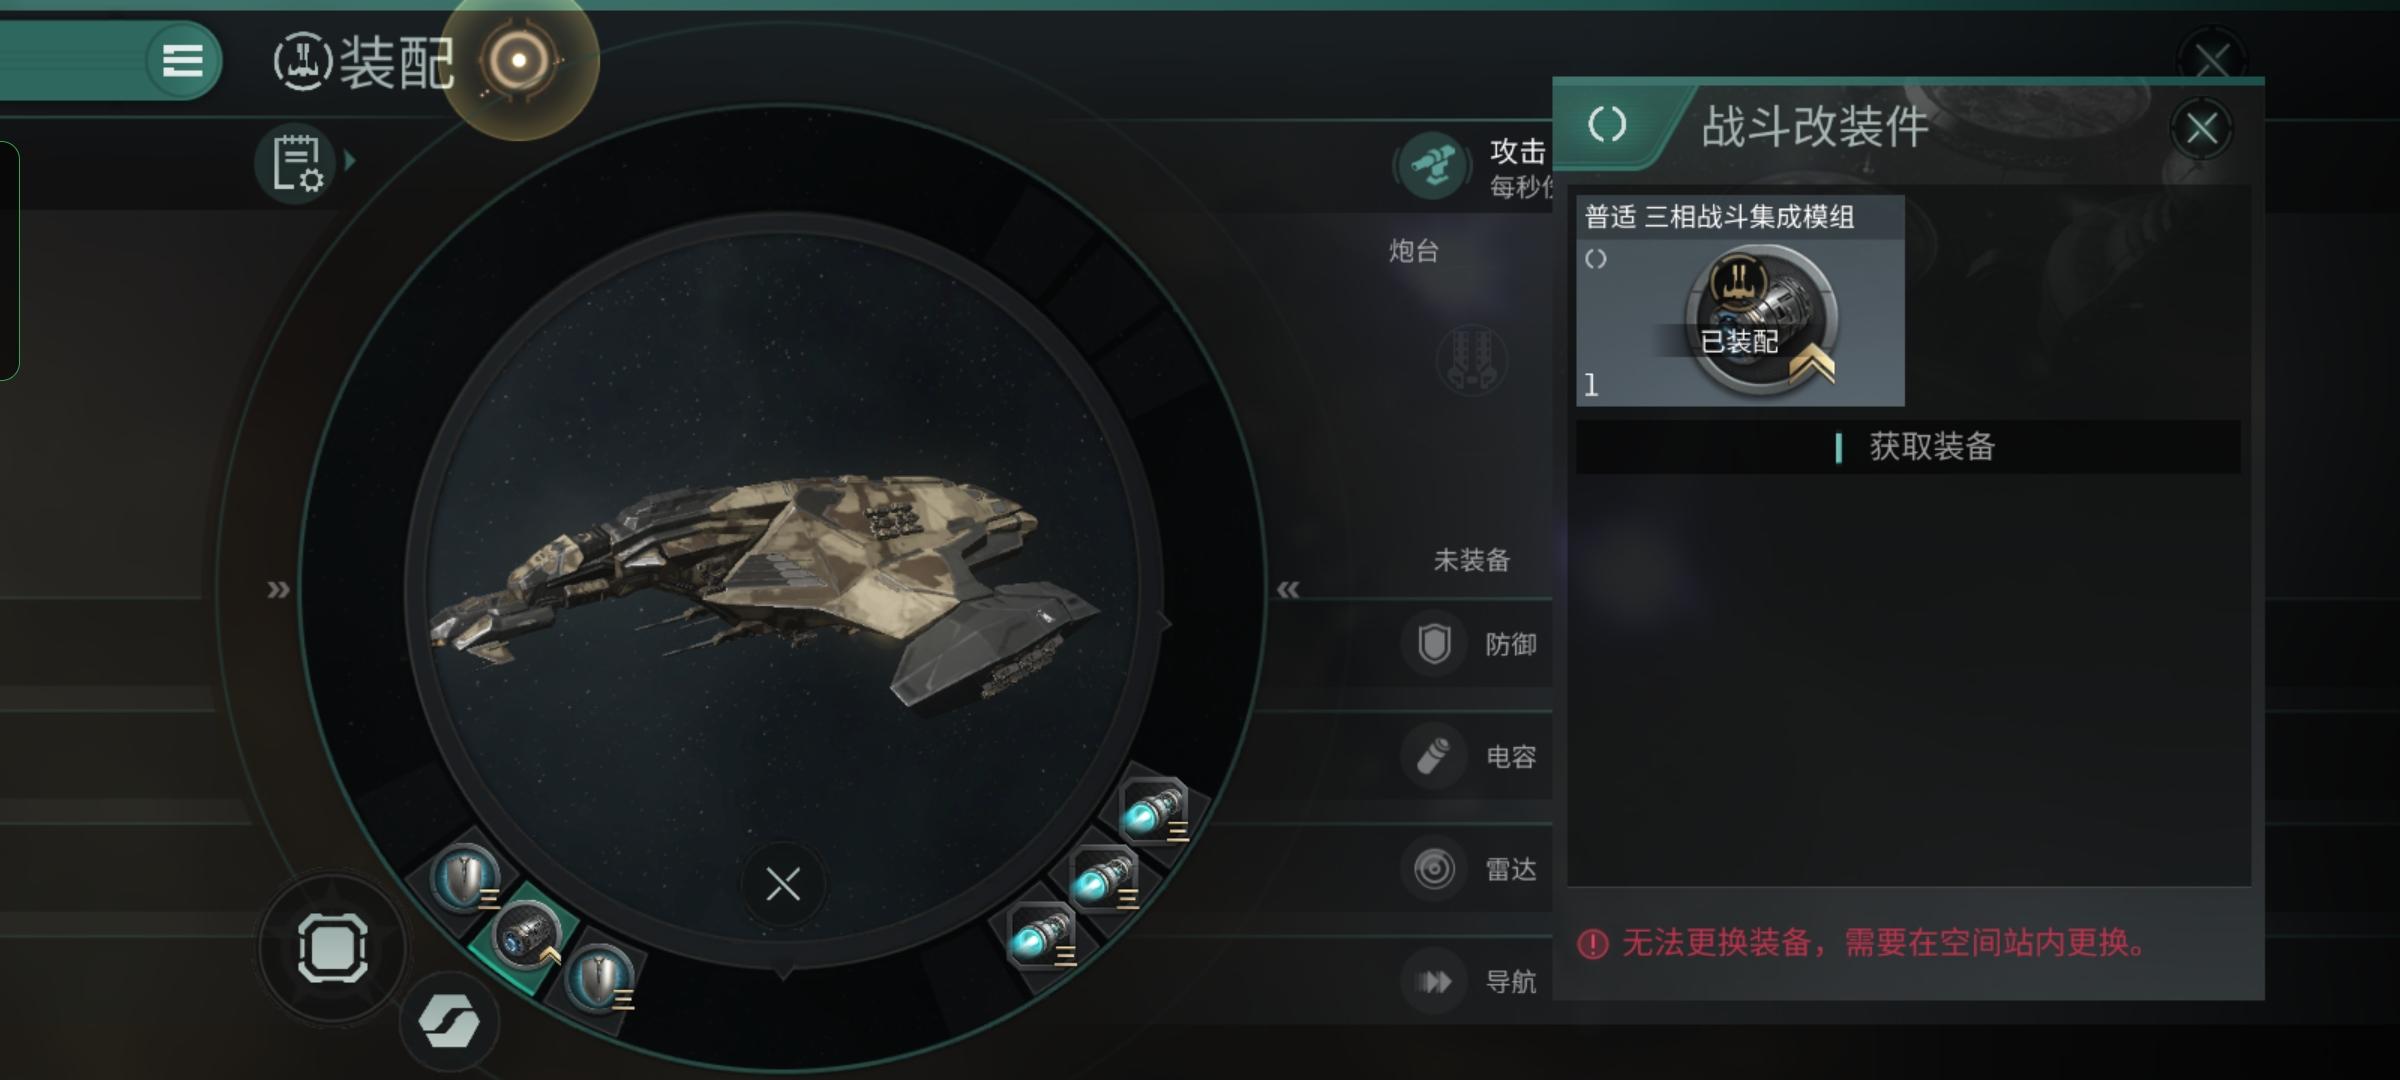Viewport: 2400px width, 1080px height.
Task: Expand left panel with double chevron
Action: point(278,590)
